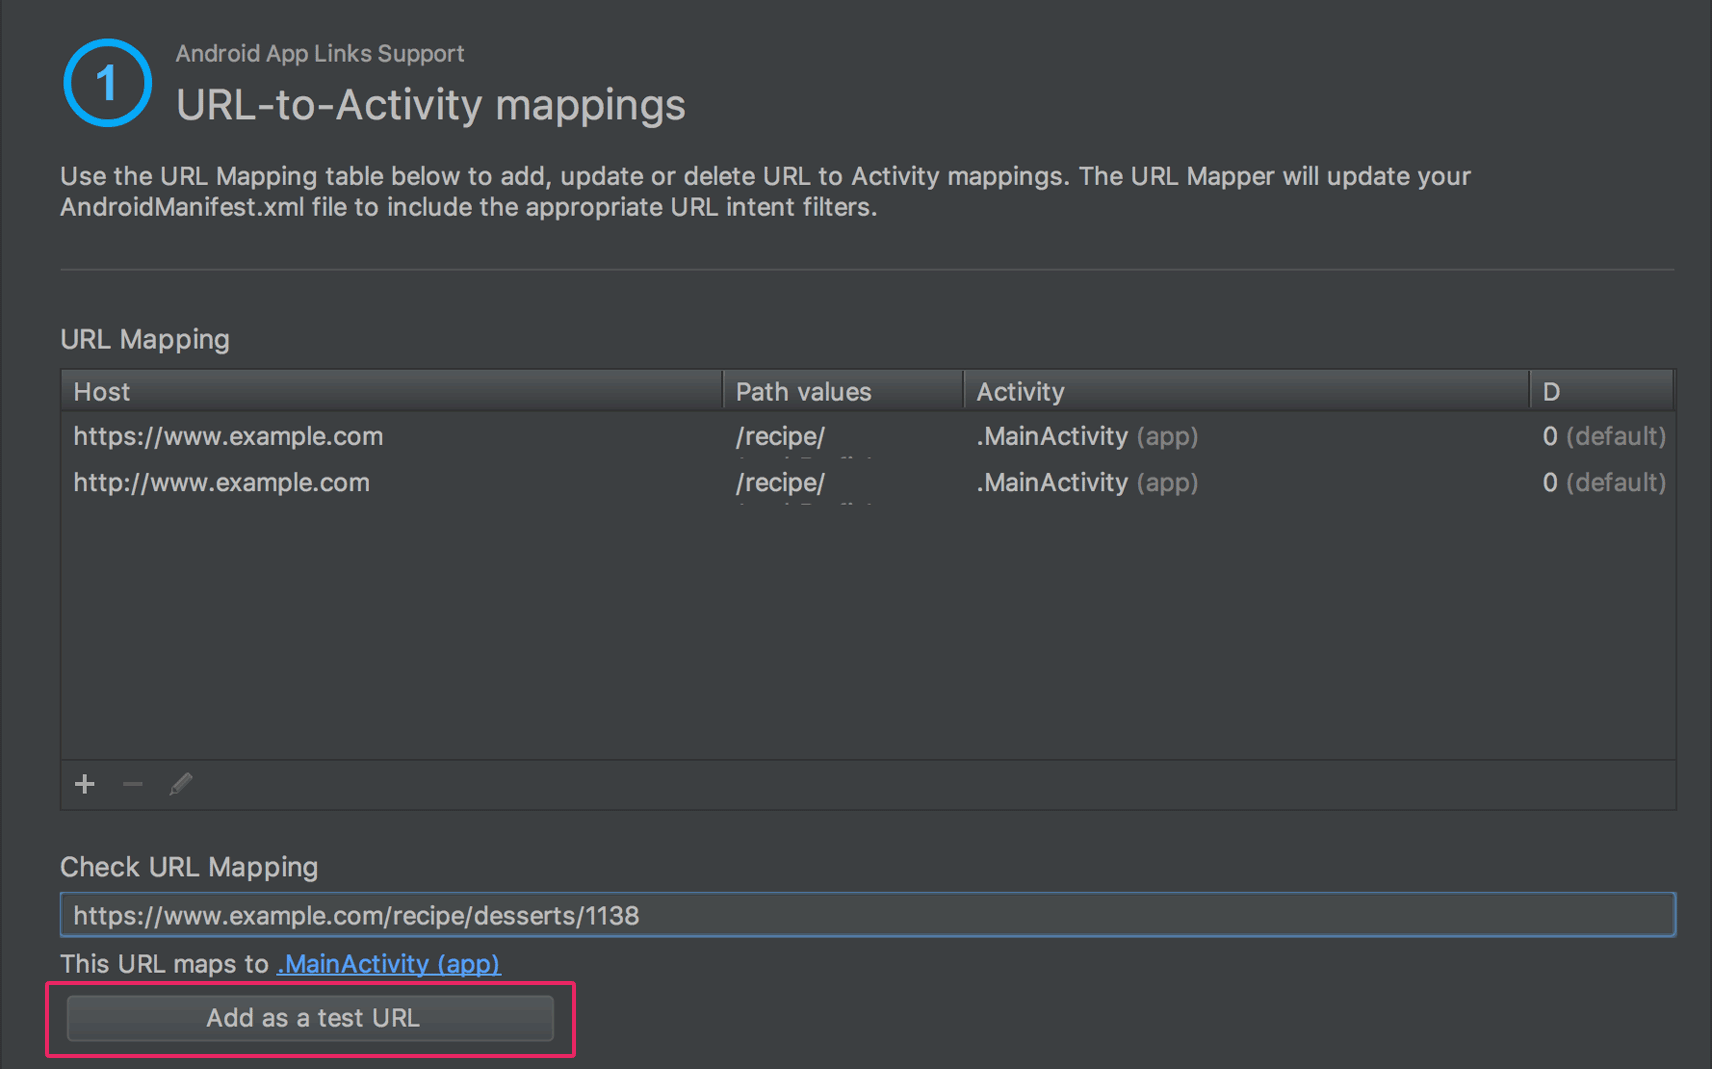Click 0 (default) value in https row

tap(1603, 436)
